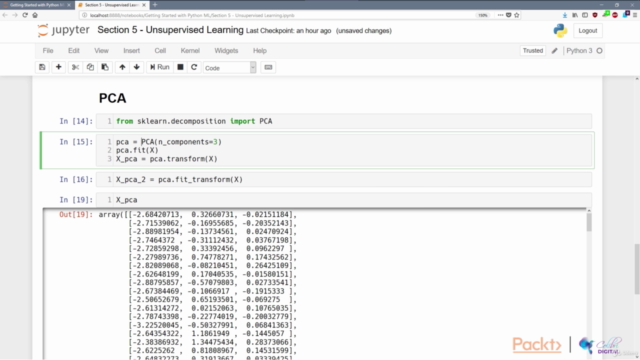Click the PCA markdown heading

click(113, 98)
